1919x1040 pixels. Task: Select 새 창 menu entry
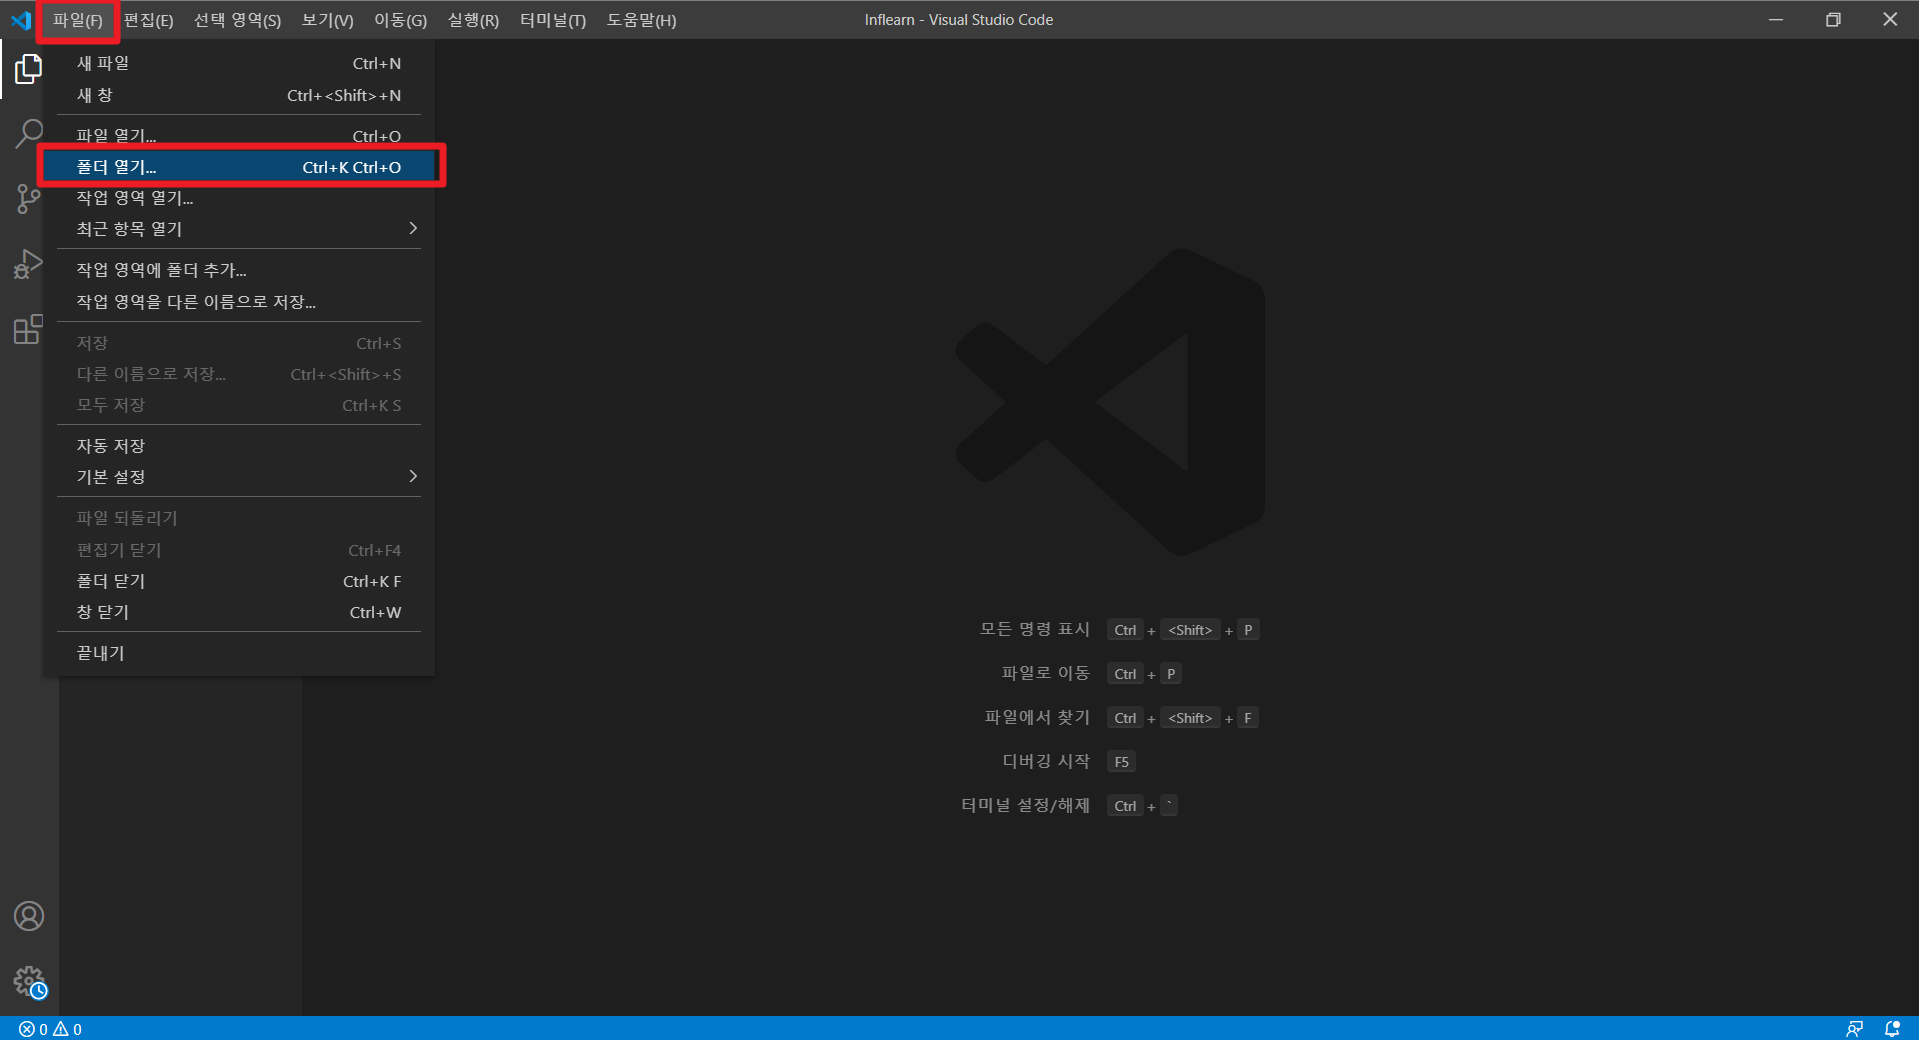239,96
